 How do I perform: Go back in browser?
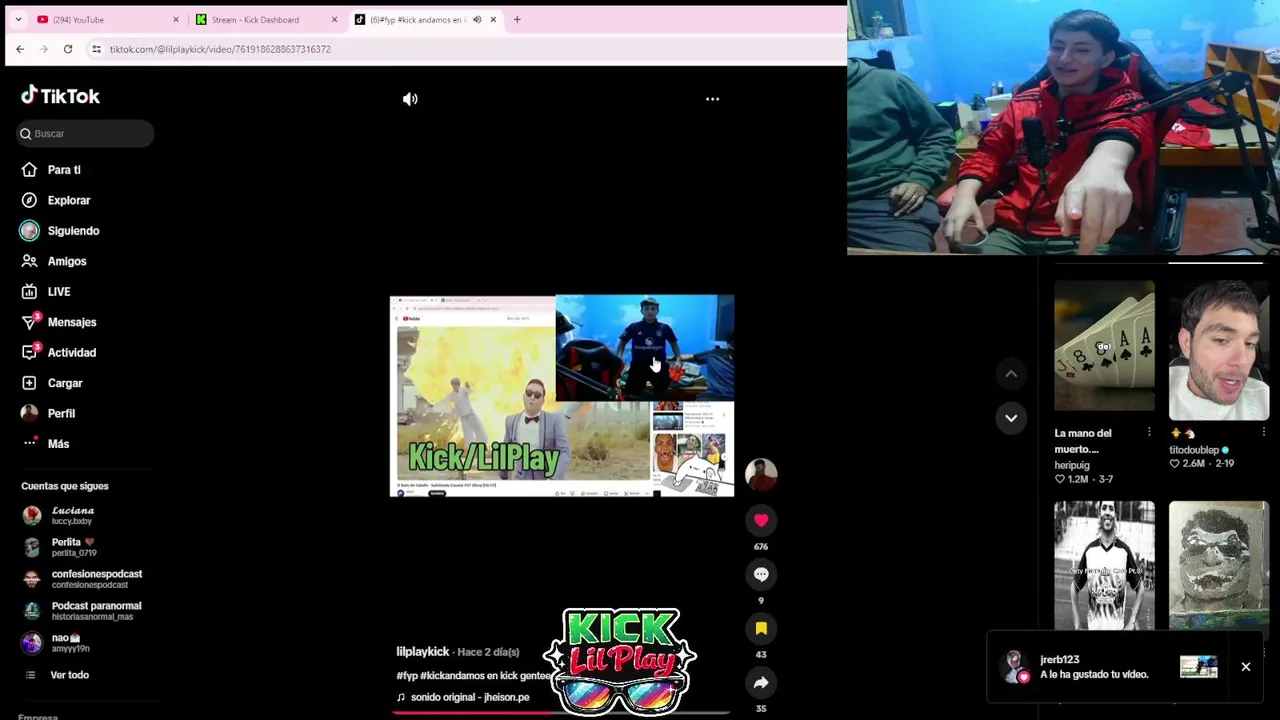coord(20,49)
